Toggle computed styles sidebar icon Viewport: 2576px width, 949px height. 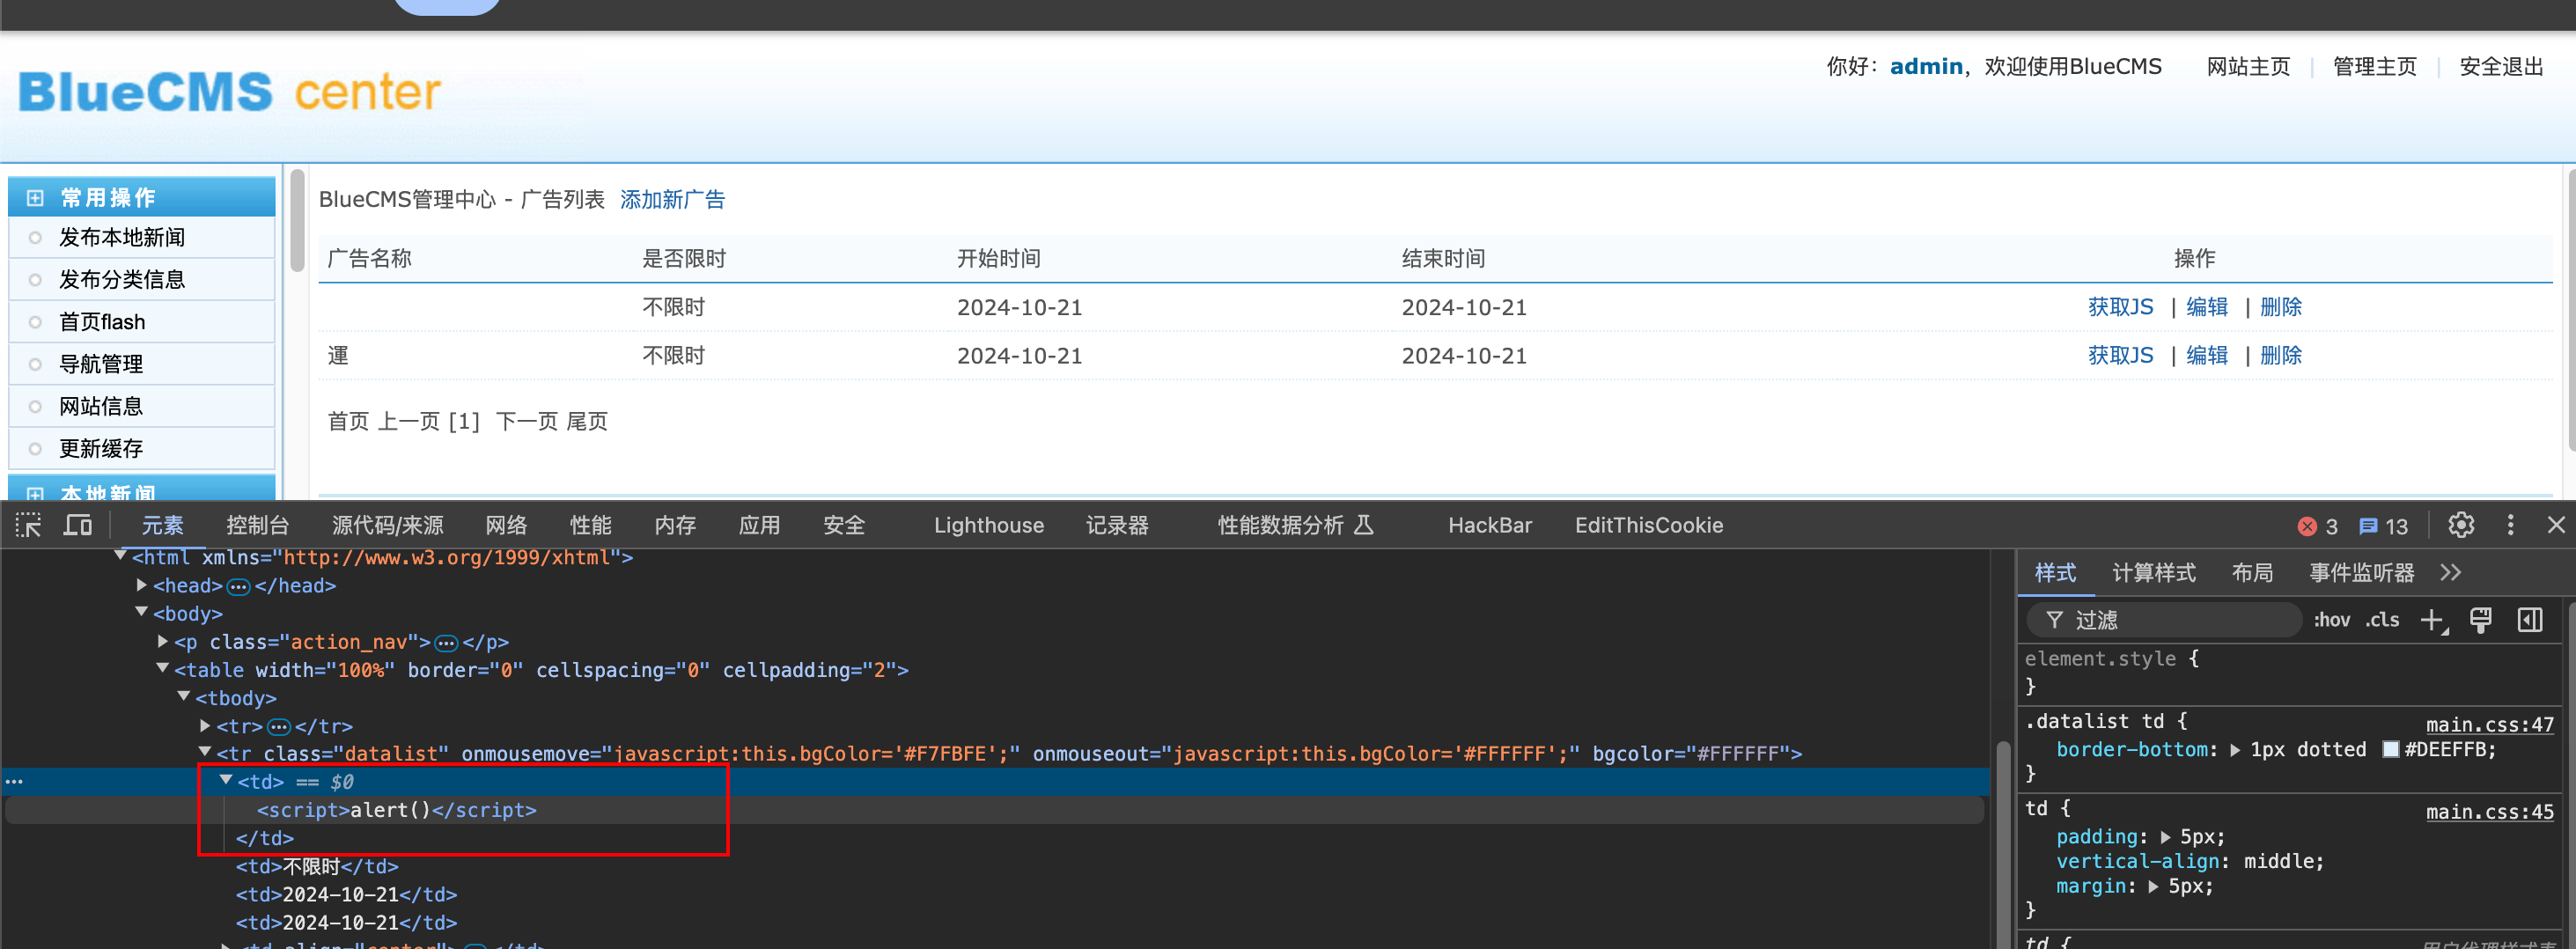(2530, 620)
